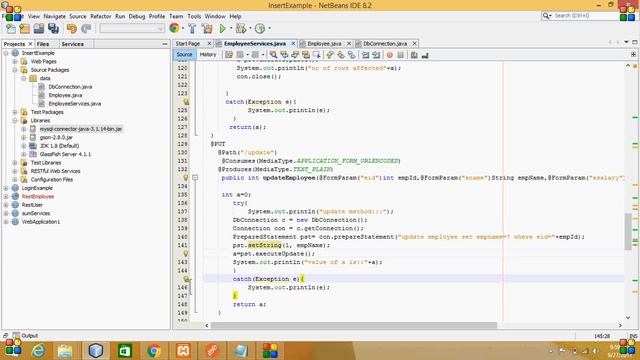
Task: Click the Previous Bookmark icon
Action: pos(330,55)
